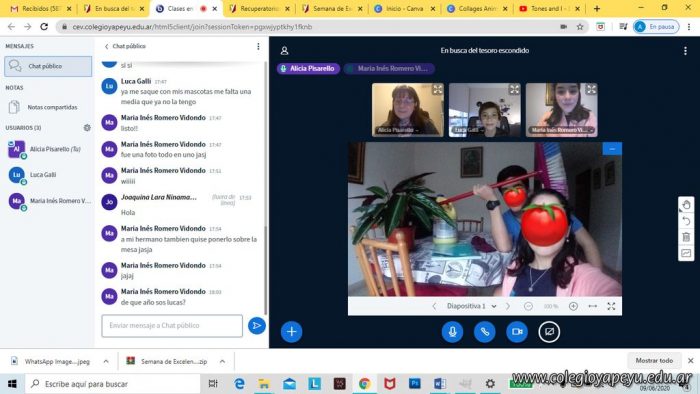This screenshot has width=700, height=394.
Task: Toggle the webcam sharing button
Action: pos(517,332)
